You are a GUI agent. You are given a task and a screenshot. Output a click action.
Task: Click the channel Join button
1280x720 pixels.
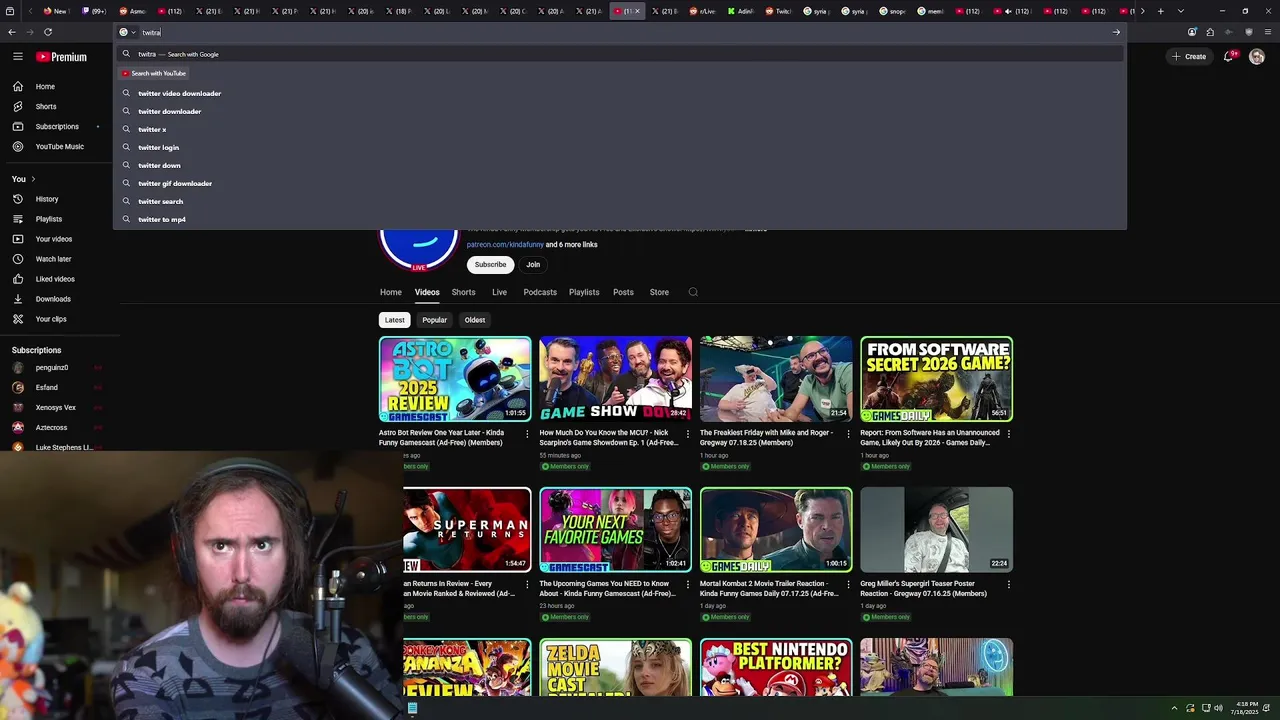click(x=533, y=265)
